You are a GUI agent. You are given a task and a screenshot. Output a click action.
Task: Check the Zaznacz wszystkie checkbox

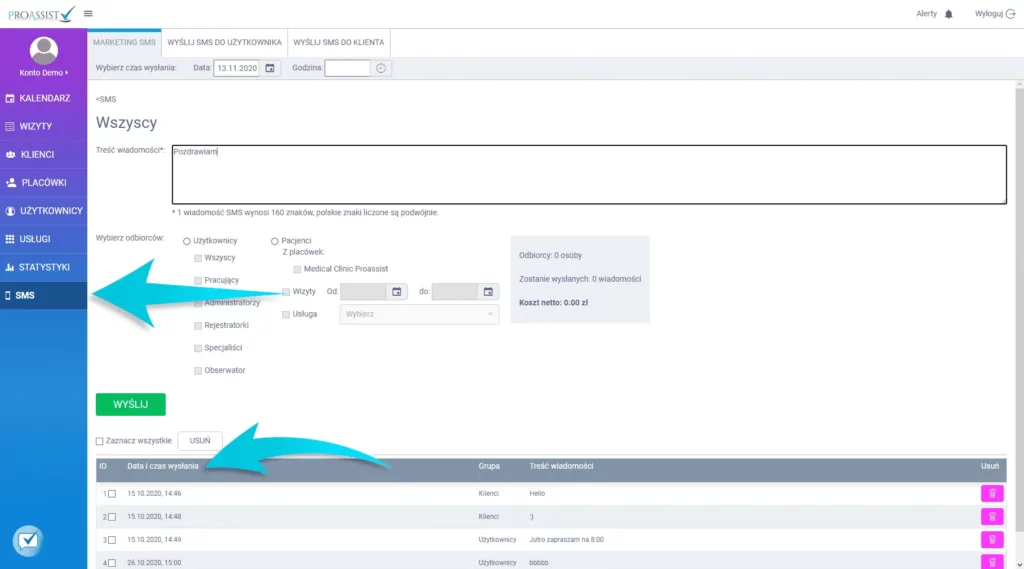100,441
